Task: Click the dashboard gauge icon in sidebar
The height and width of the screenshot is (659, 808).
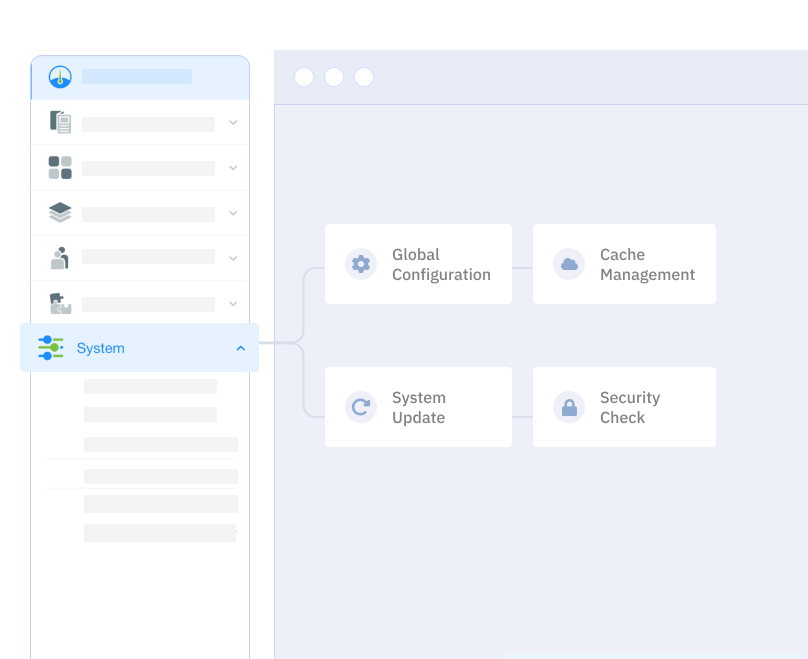Action: [60, 77]
